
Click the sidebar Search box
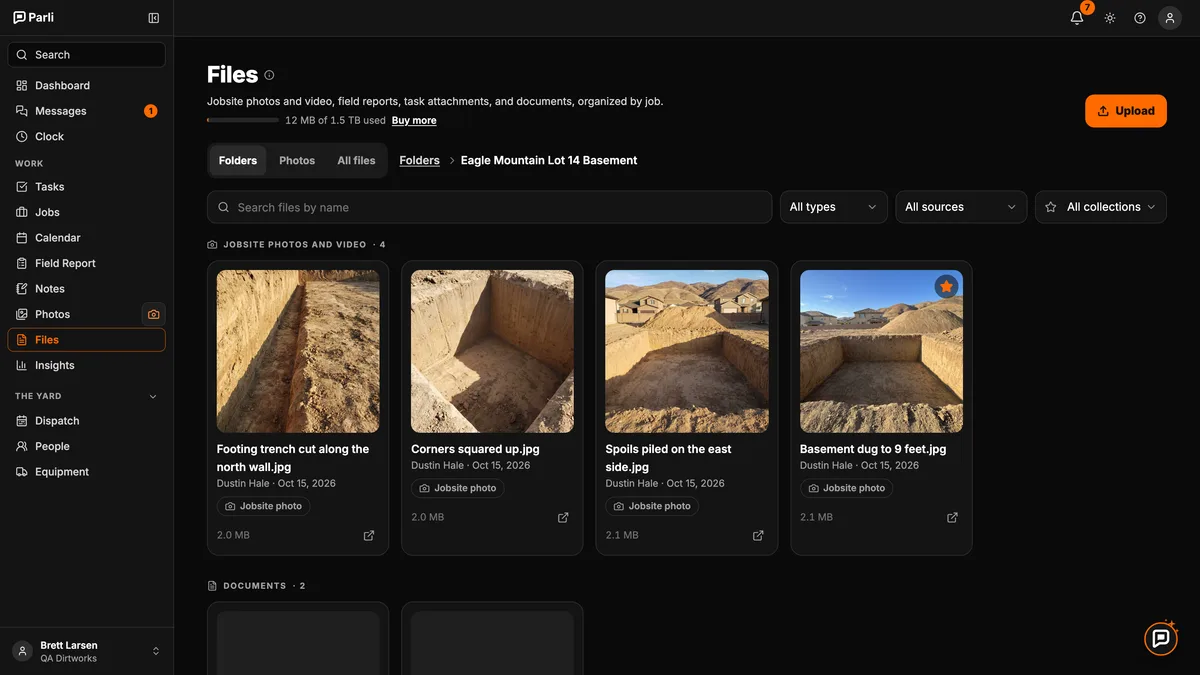click(86, 55)
